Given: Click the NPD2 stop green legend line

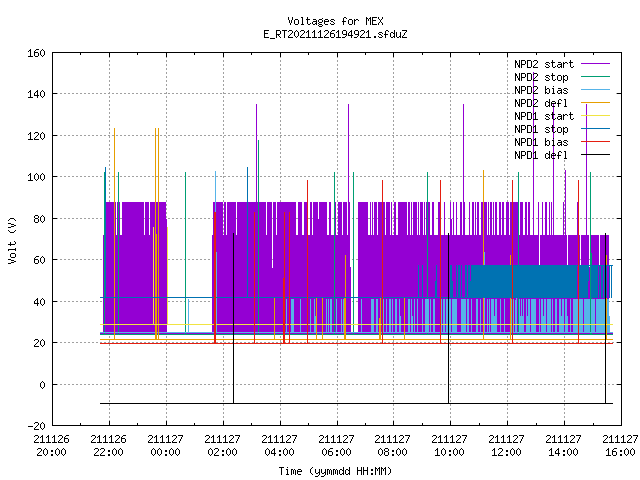Looking at the screenshot, I should [x=595, y=77].
